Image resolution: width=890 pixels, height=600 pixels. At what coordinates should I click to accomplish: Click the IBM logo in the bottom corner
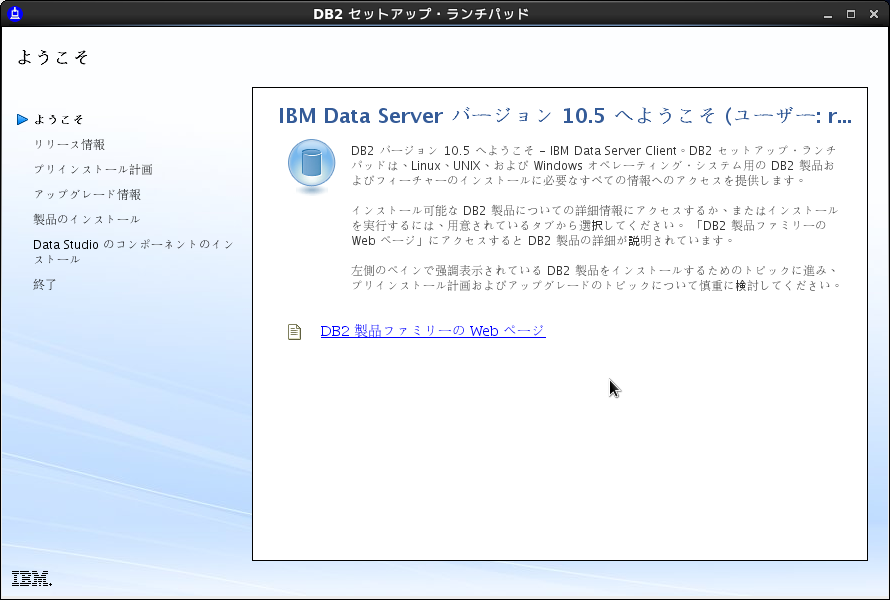pos(32,578)
